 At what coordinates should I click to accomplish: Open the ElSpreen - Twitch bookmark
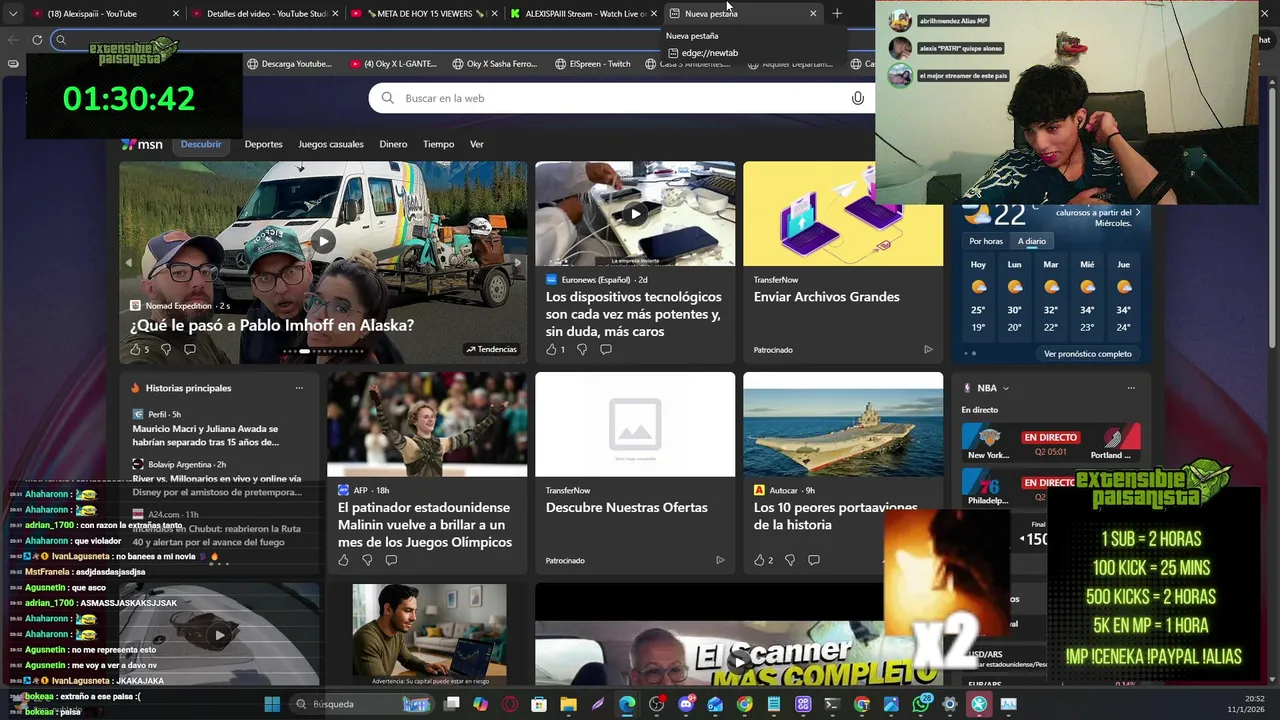coord(593,64)
